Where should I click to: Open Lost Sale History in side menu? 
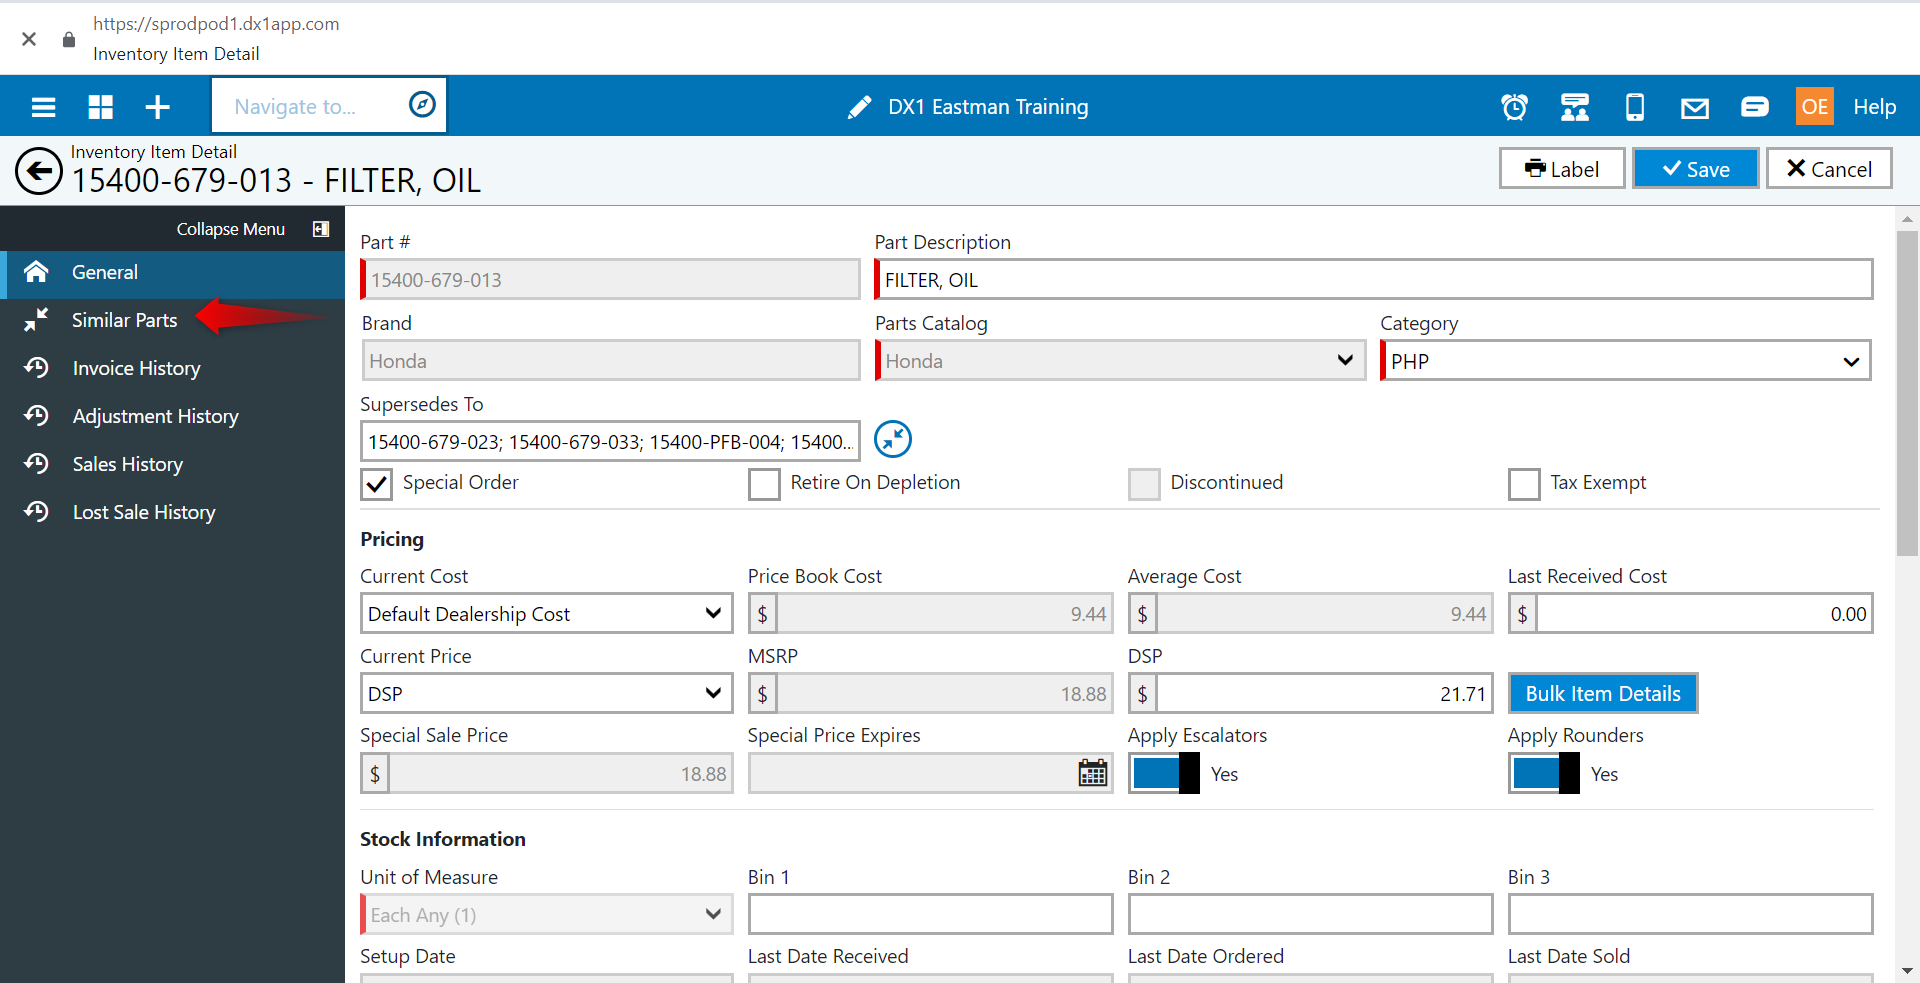(172, 512)
